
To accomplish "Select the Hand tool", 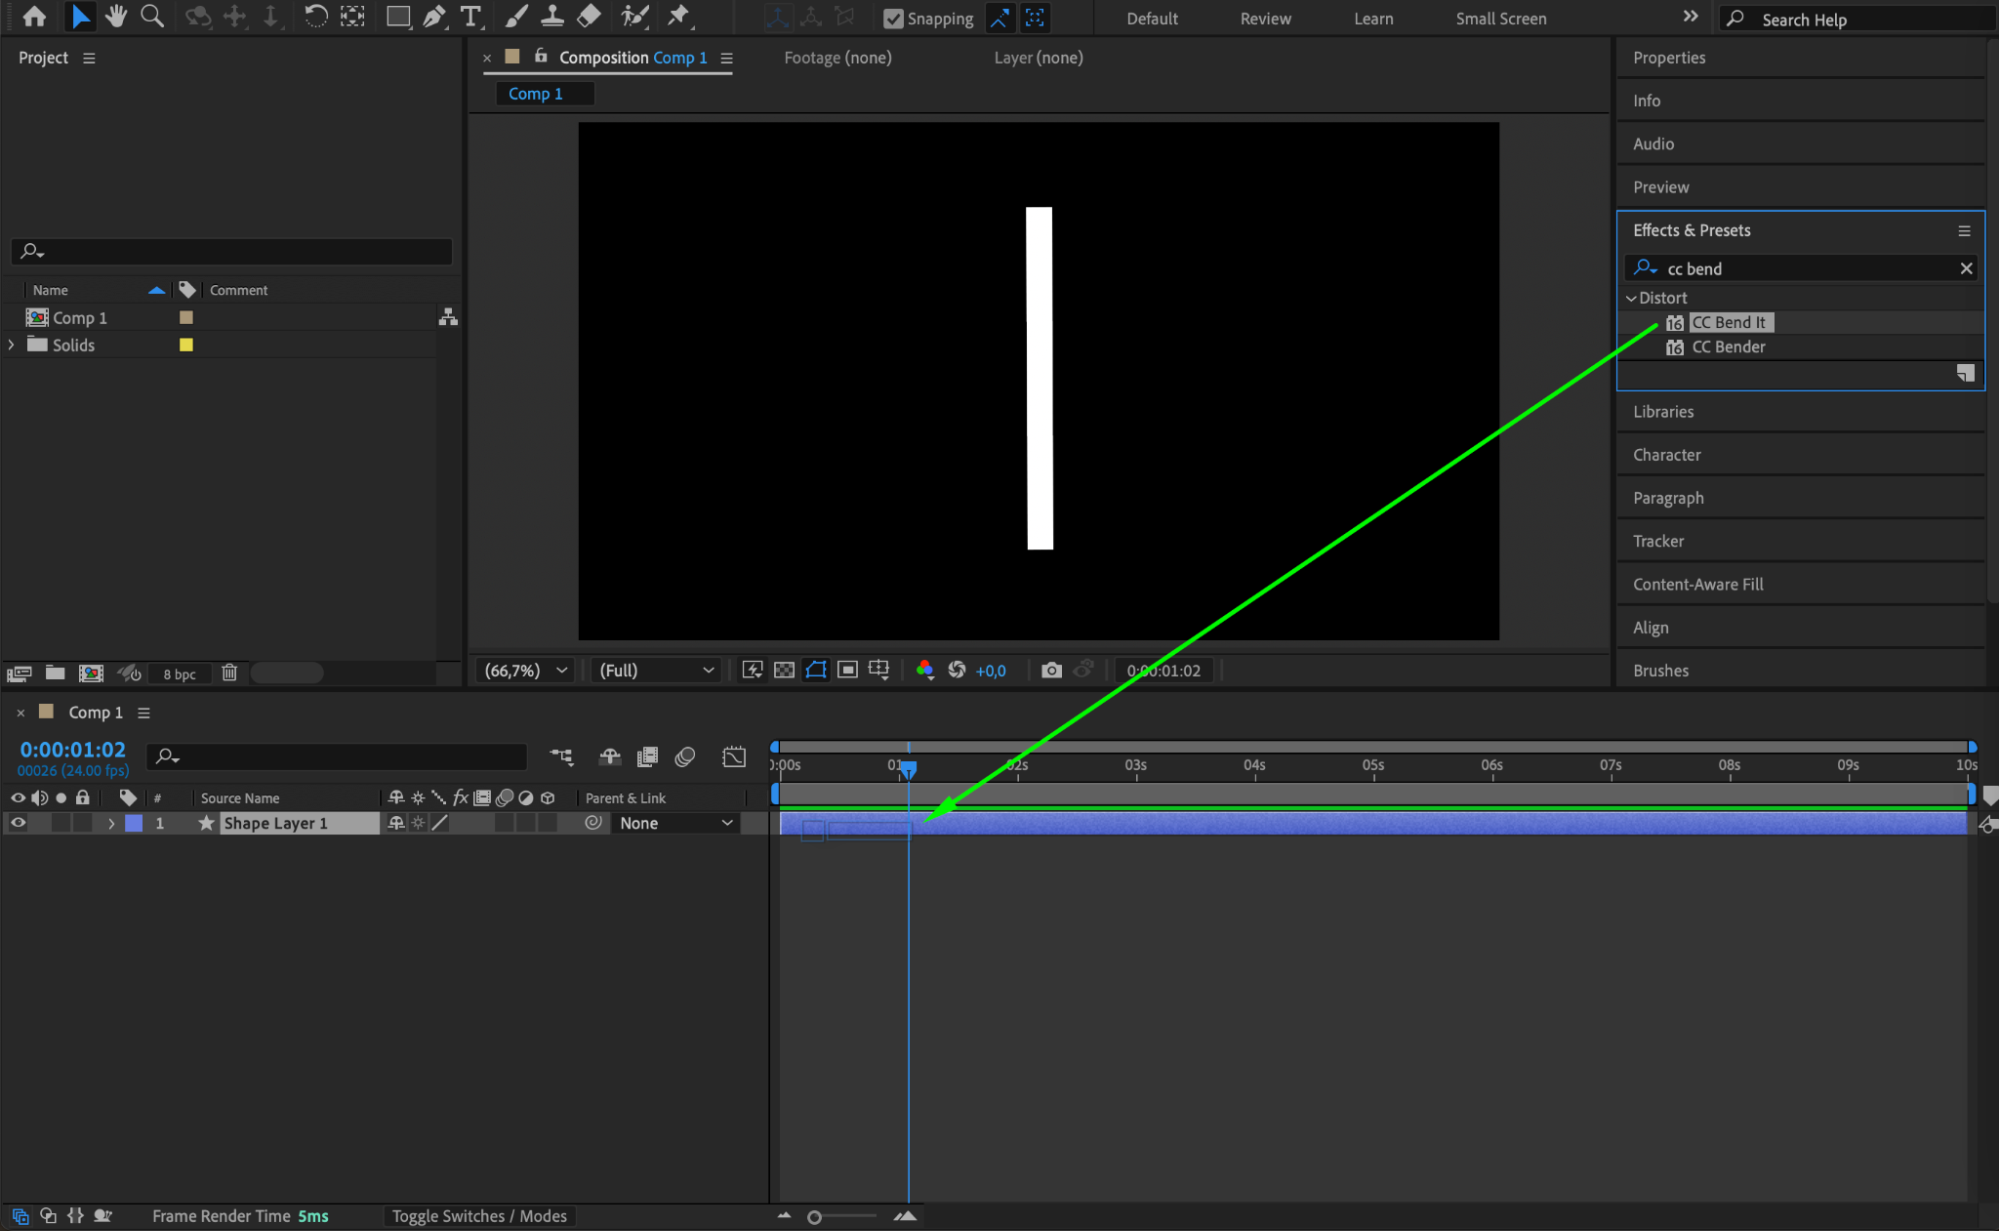I will (x=116, y=16).
